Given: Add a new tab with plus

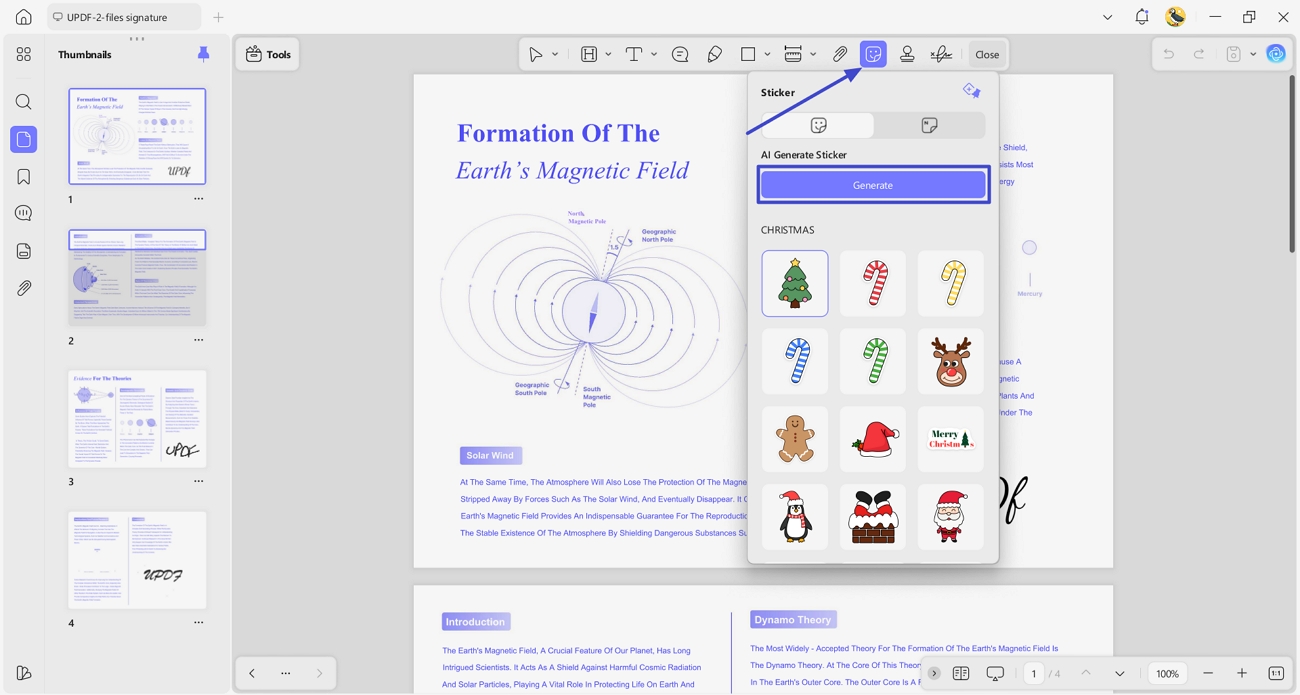Looking at the screenshot, I should (218, 17).
